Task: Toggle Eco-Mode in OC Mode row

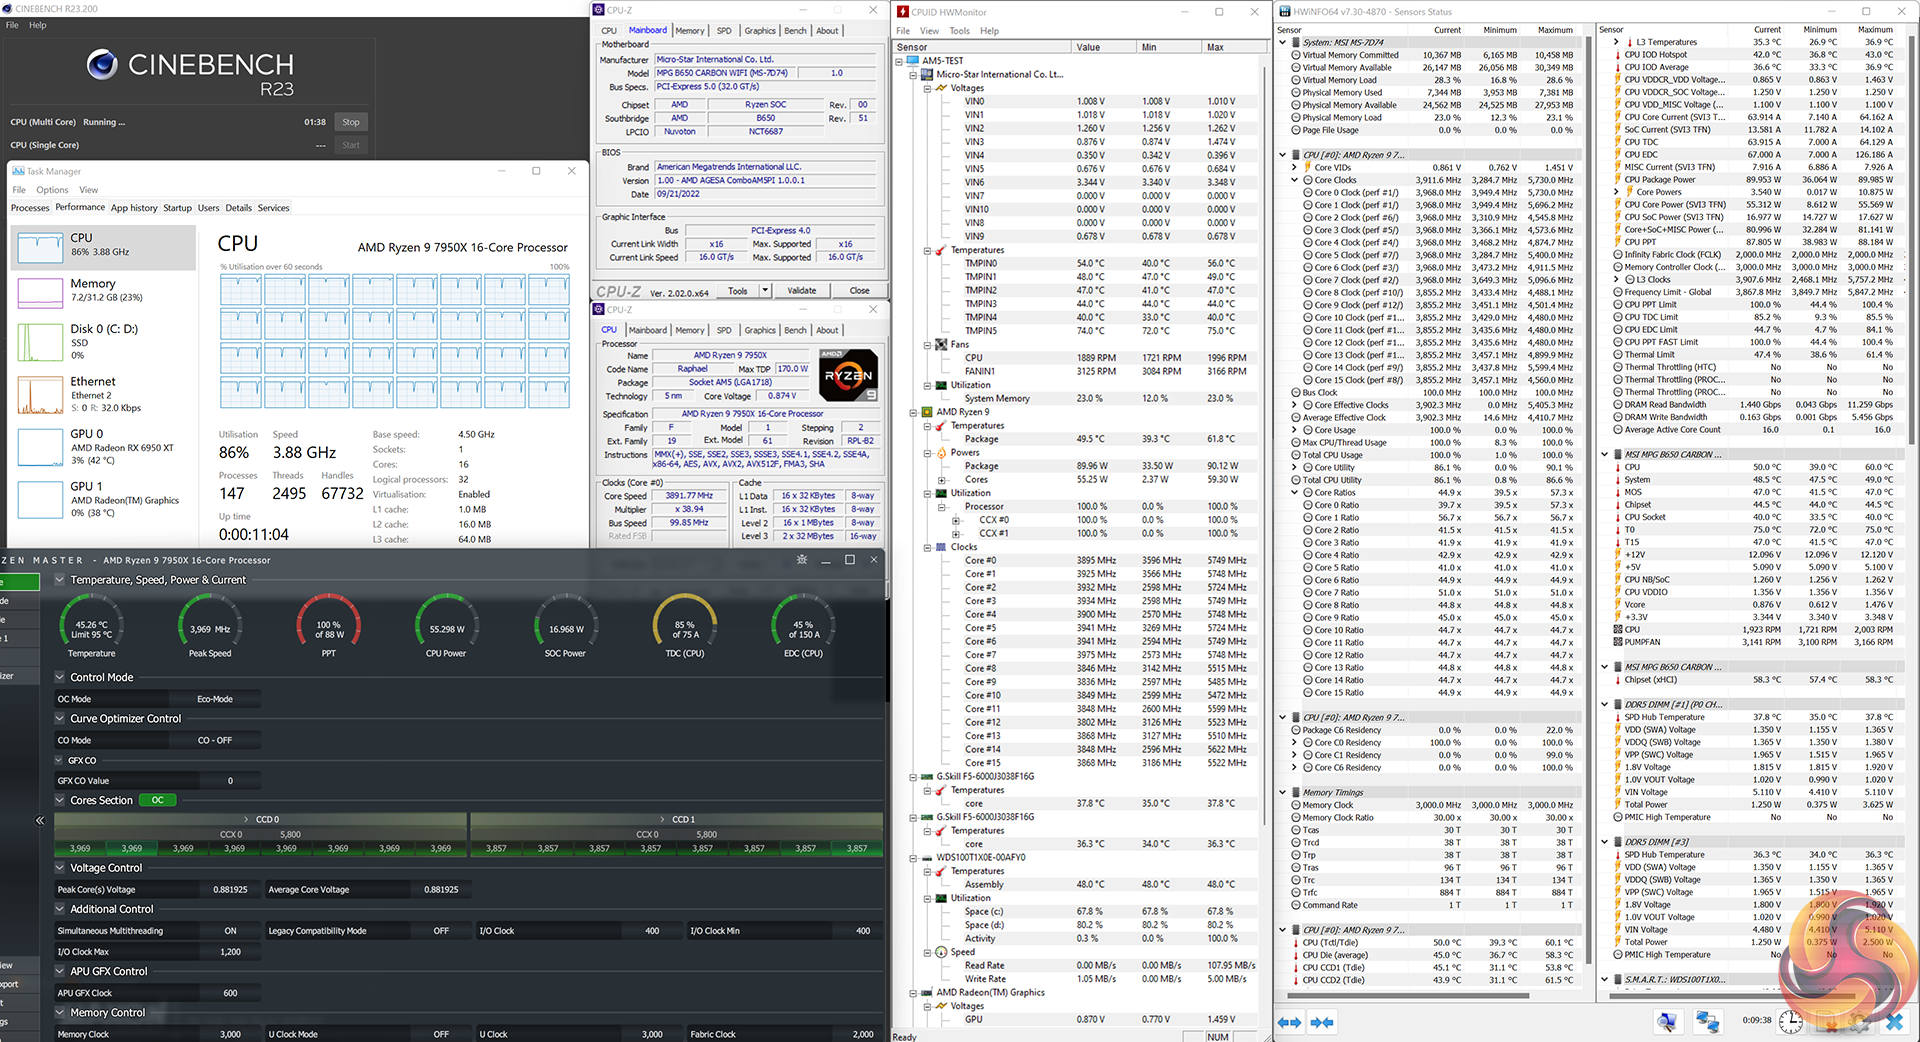Action: pyautogui.click(x=214, y=699)
